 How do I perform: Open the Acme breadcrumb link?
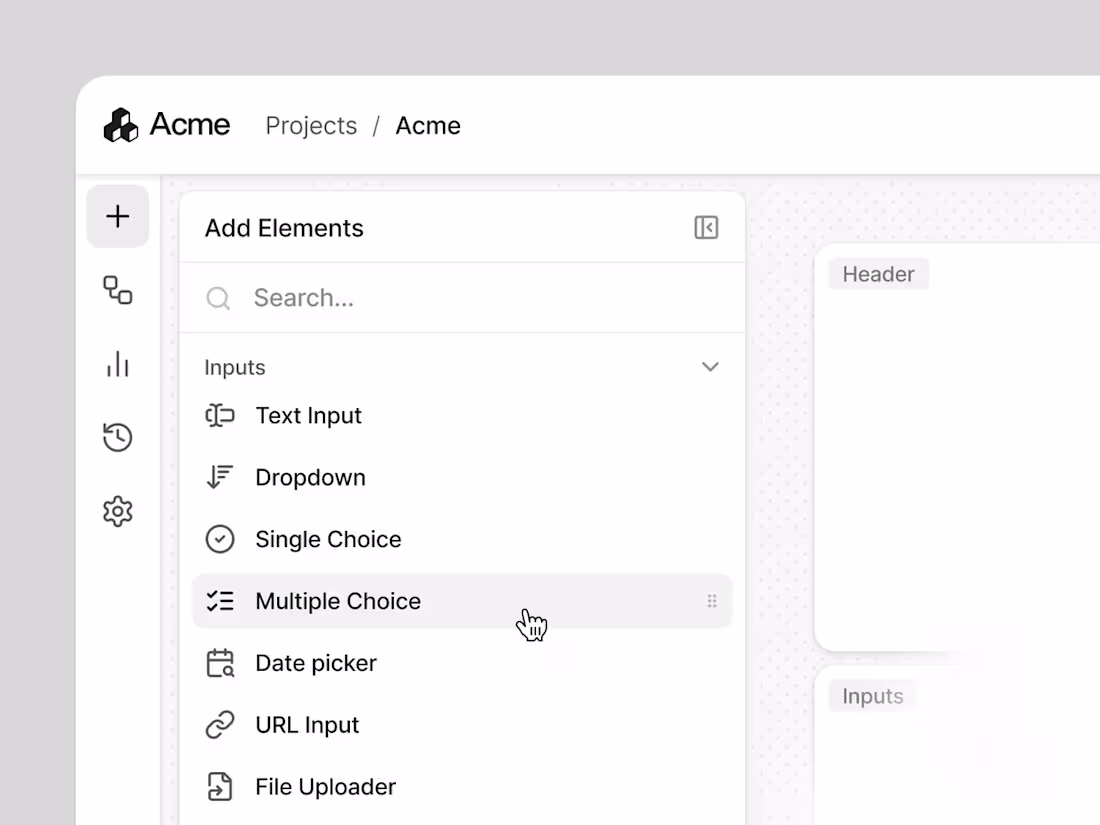coord(428,125)
